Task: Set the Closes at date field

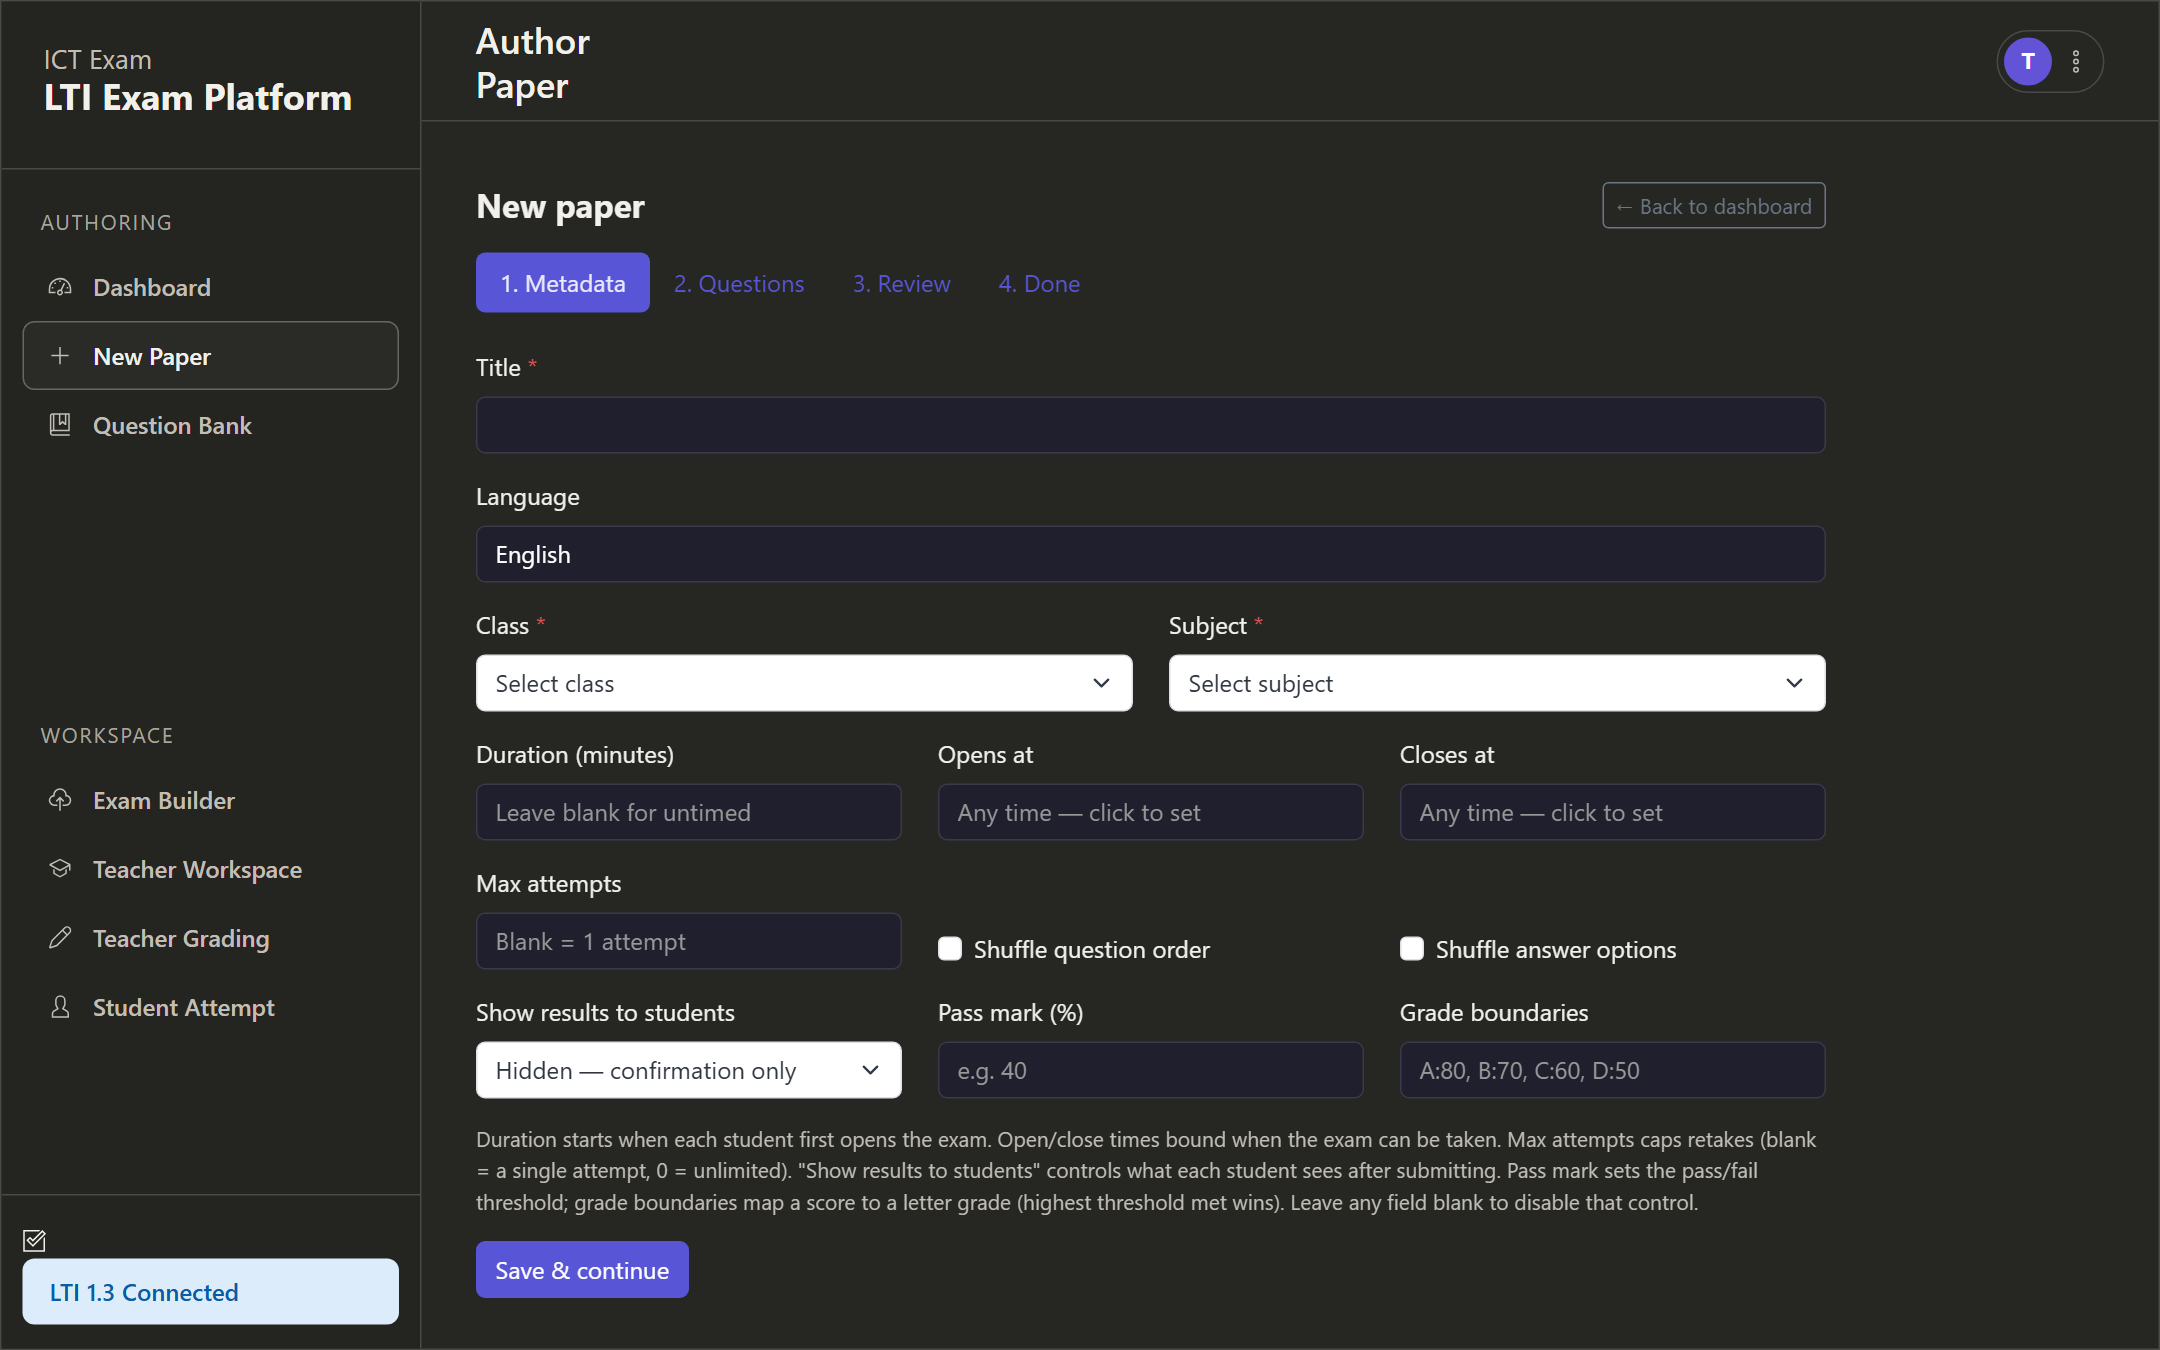Action: (x=1612, y=812)
